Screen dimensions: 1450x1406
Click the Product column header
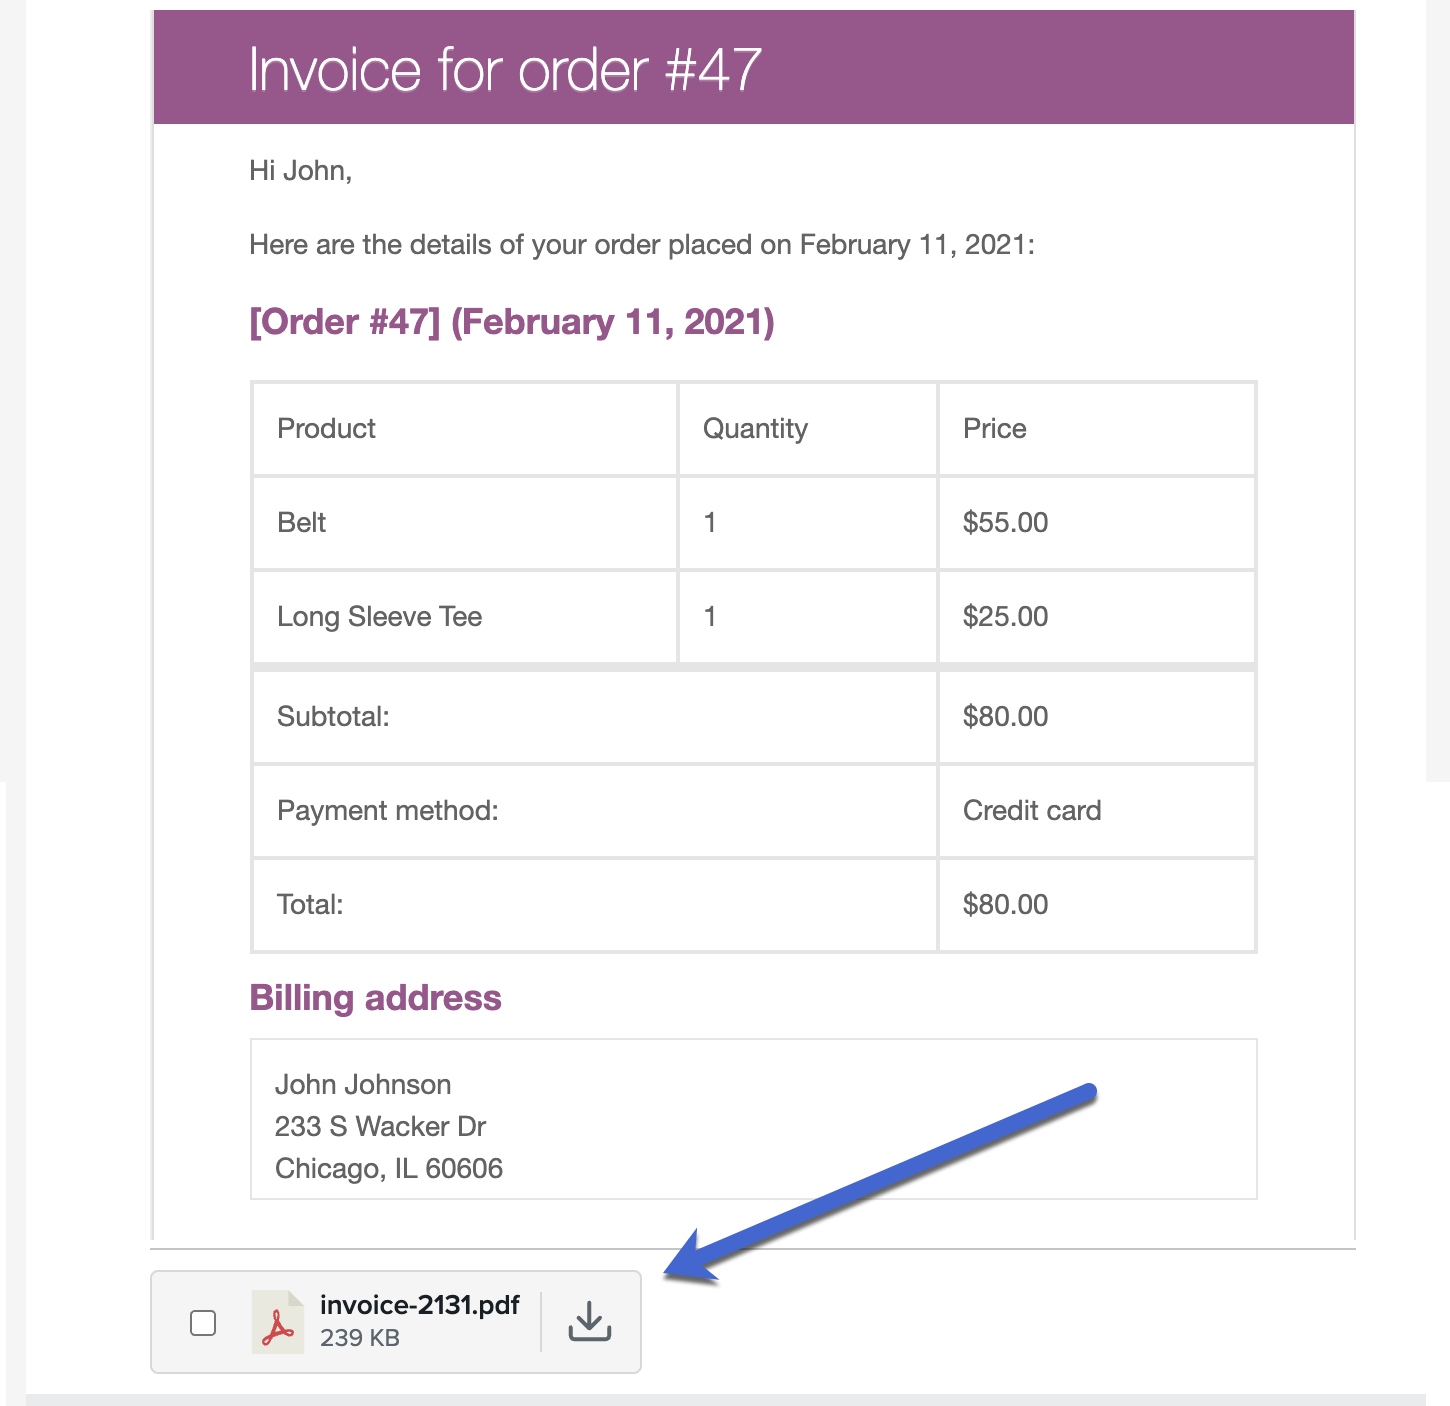click(x=326, y=428)
